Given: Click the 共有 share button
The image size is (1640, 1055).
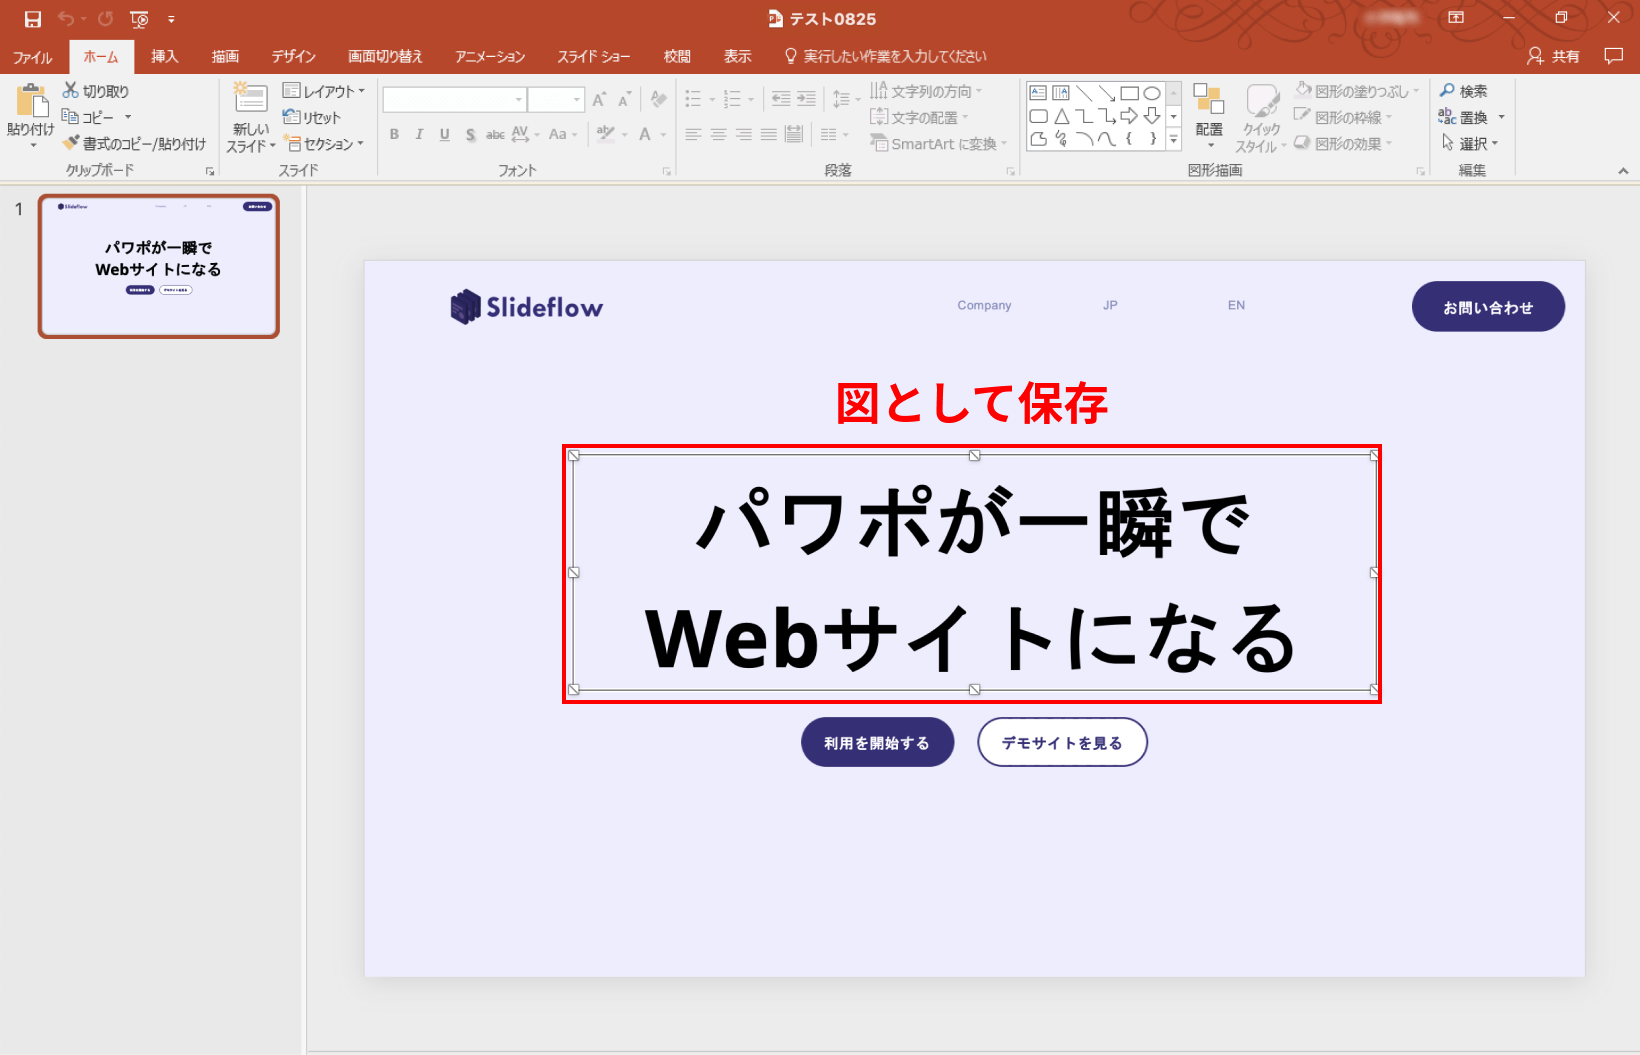Looking at the screenshot, I should point(1553,56).
